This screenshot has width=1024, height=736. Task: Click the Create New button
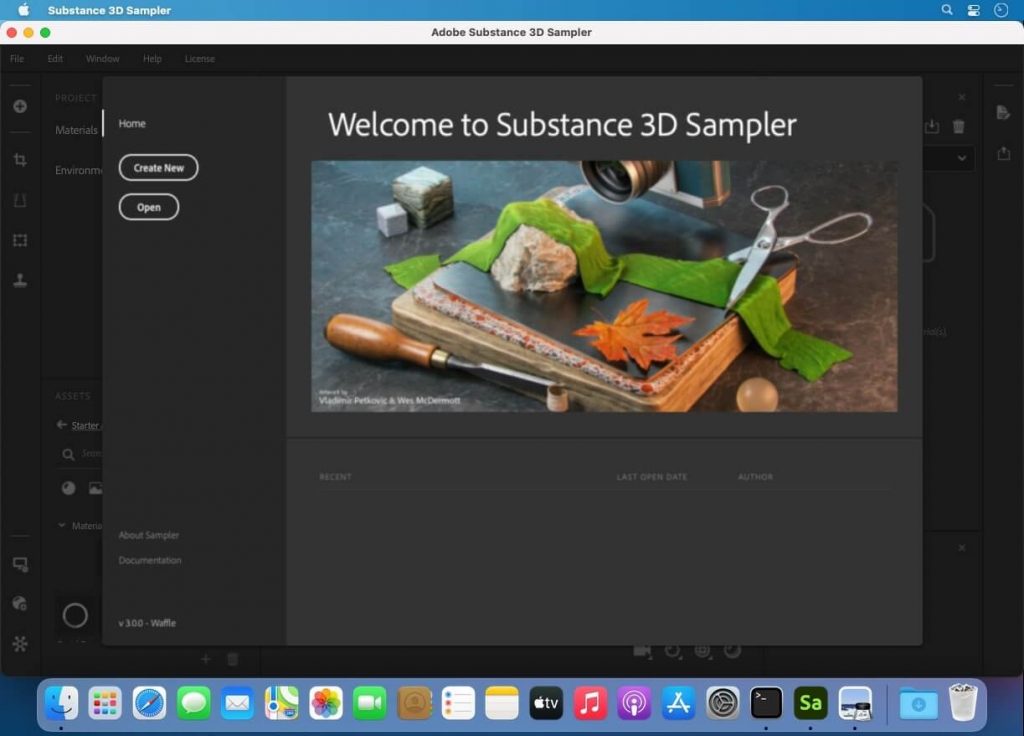(x=158, y=167)
